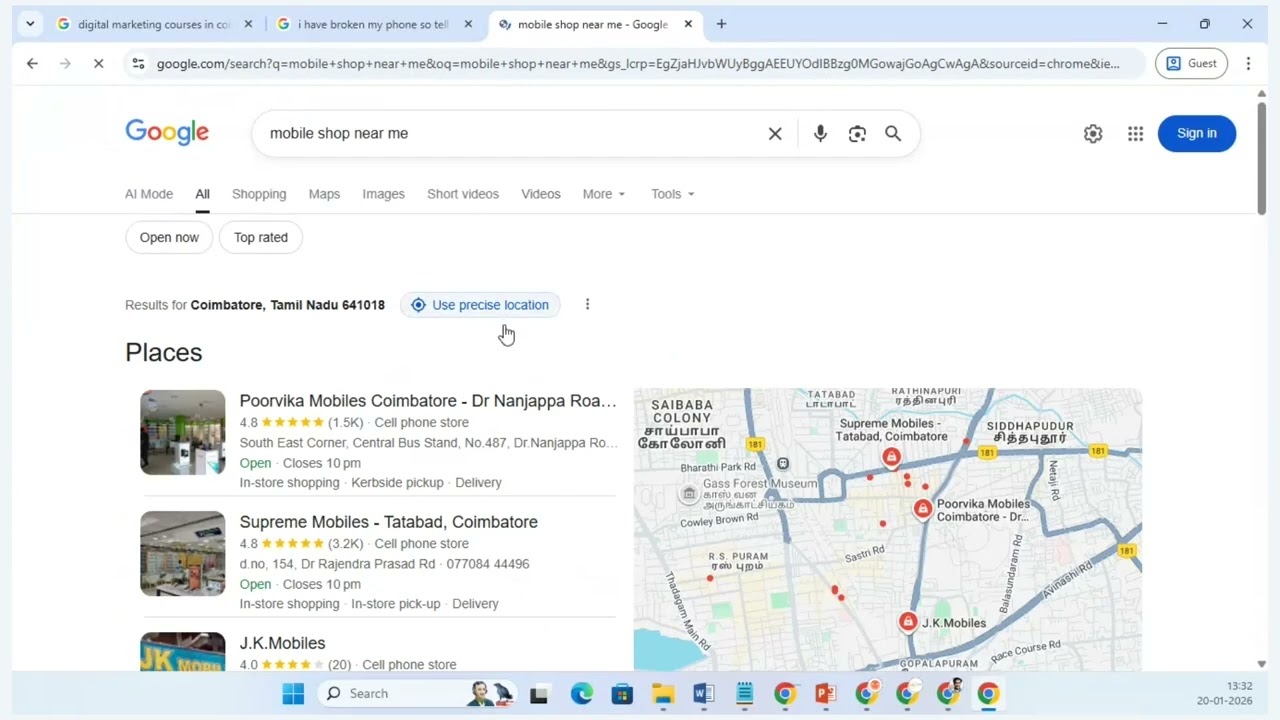Screen dimensions: 1280x720
Task: View site information icon in address bar
Action: [139, 63]
